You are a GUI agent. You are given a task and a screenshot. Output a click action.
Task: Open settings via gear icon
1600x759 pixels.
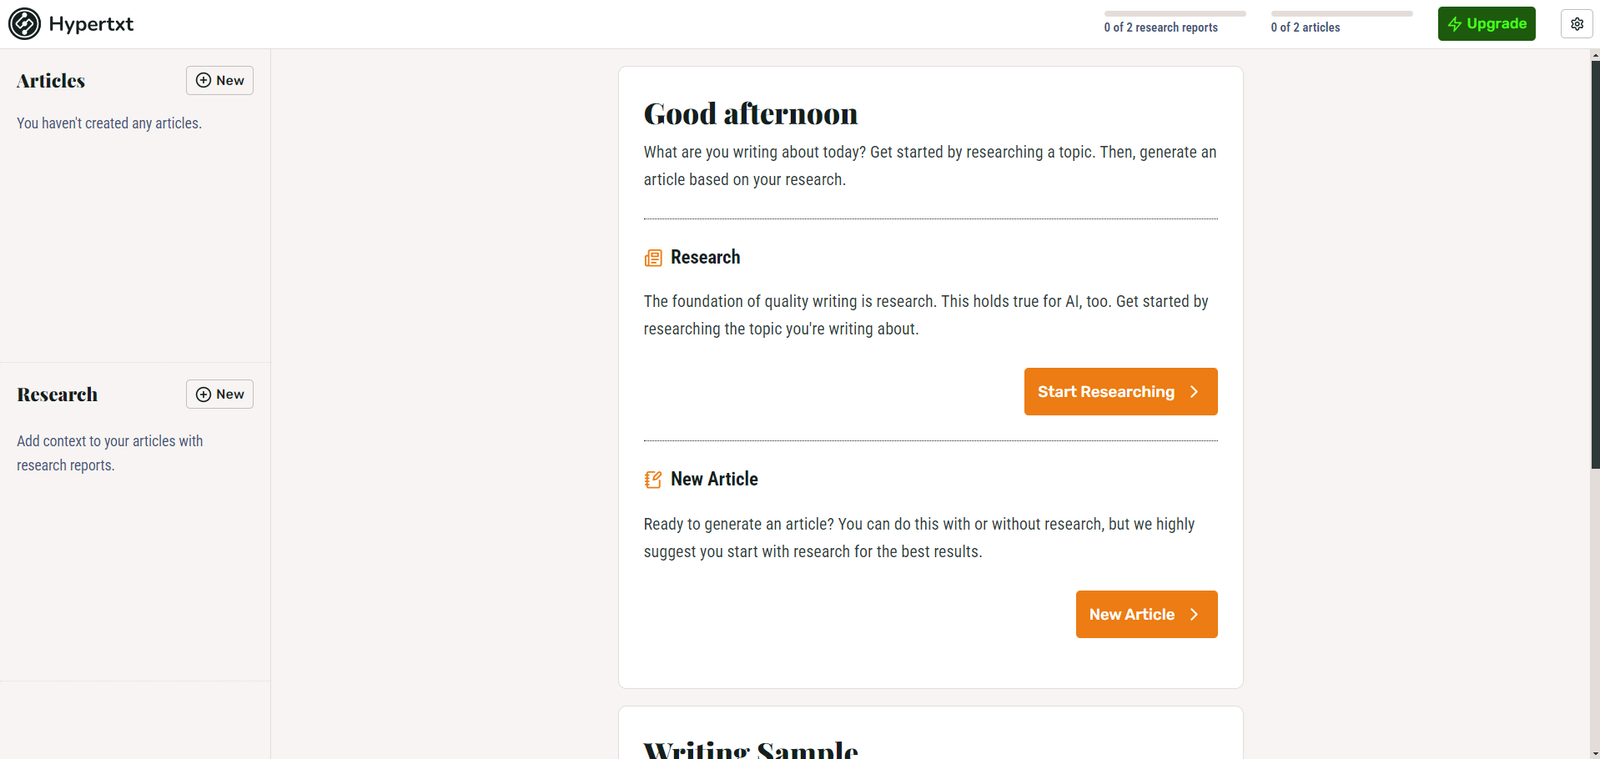coord(1577,24)
